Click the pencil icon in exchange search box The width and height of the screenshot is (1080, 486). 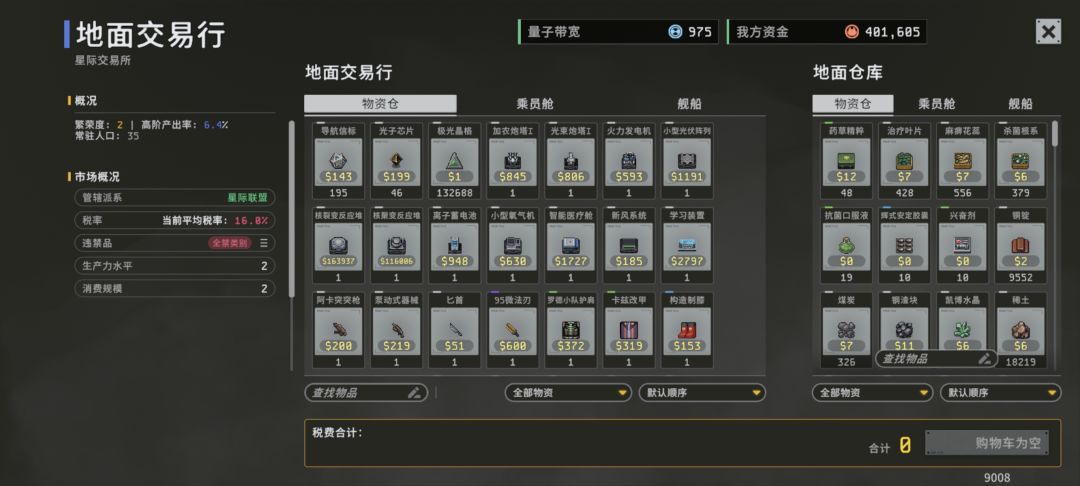[414, 393]
